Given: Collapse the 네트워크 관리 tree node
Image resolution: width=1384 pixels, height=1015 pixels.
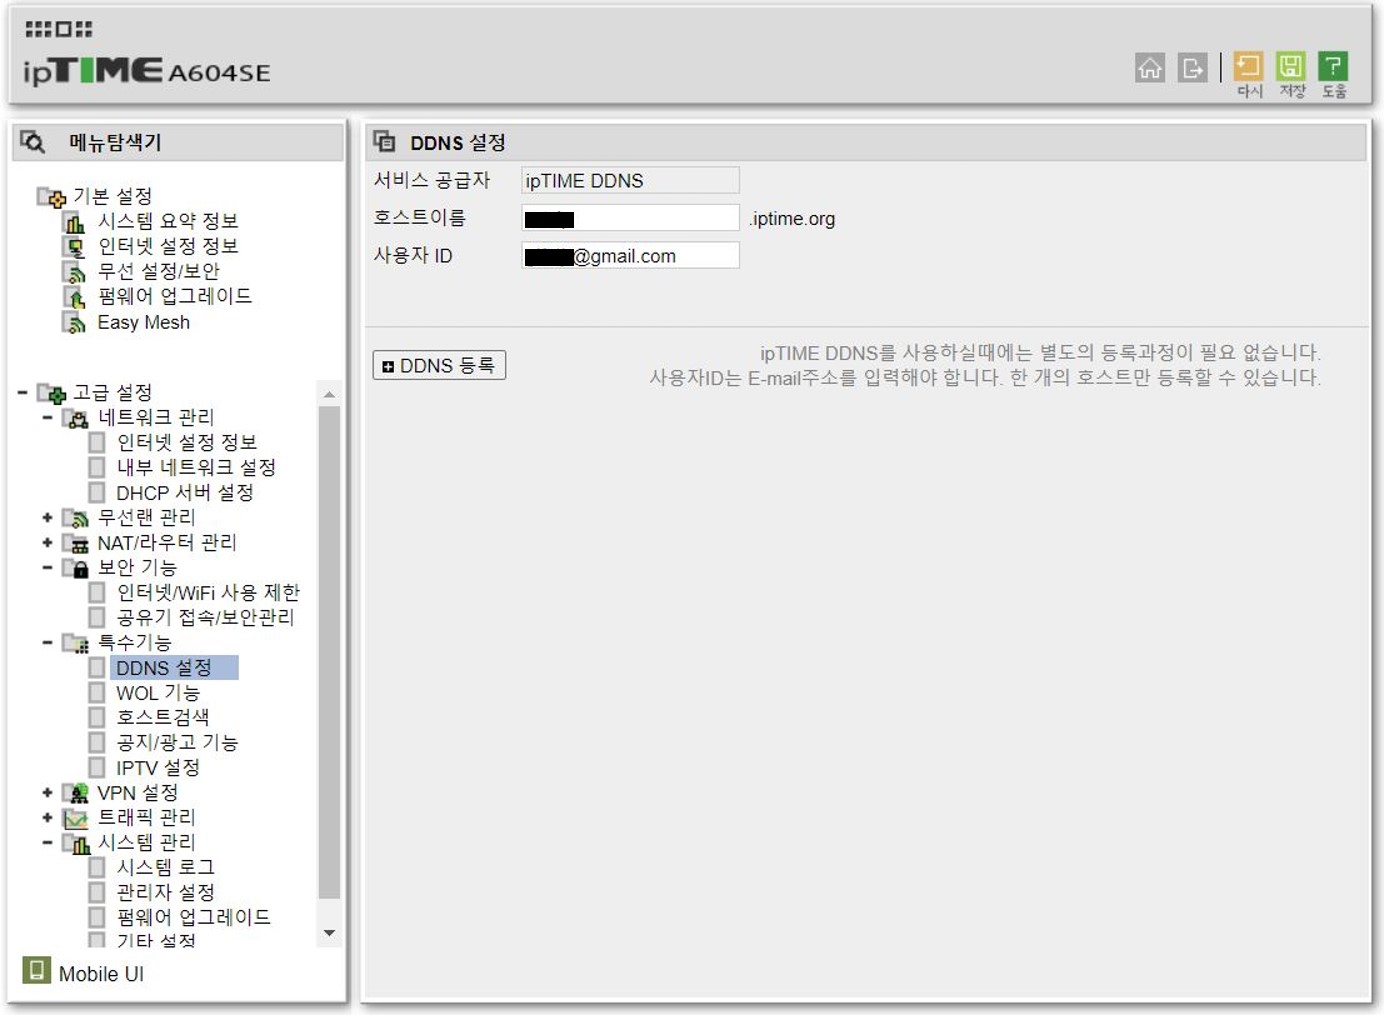Looking at the screenshot, I should pos(47,418).
